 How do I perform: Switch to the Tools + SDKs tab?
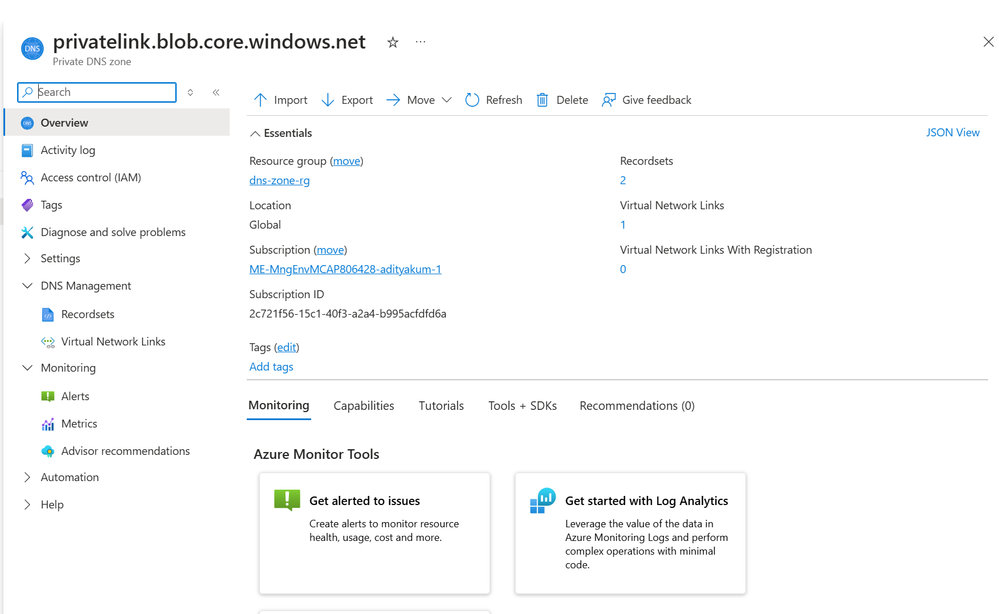[522, 406]
